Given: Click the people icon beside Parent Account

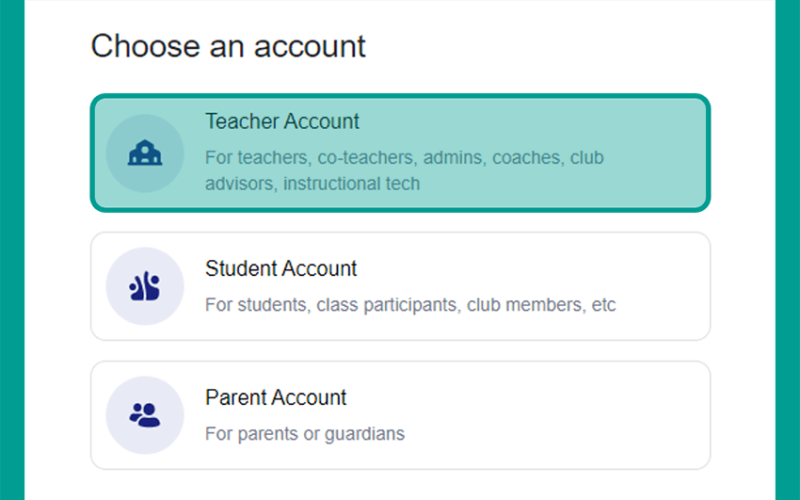Looking at the screenshot, I should [145, 415].
